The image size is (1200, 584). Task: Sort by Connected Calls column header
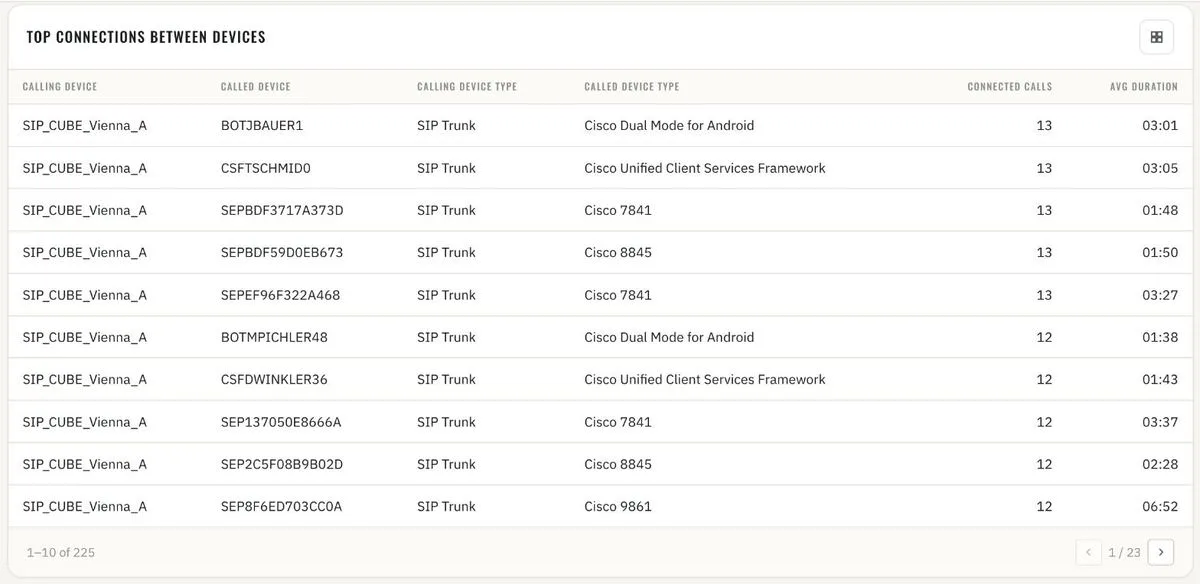click(x=1010, y=87)
